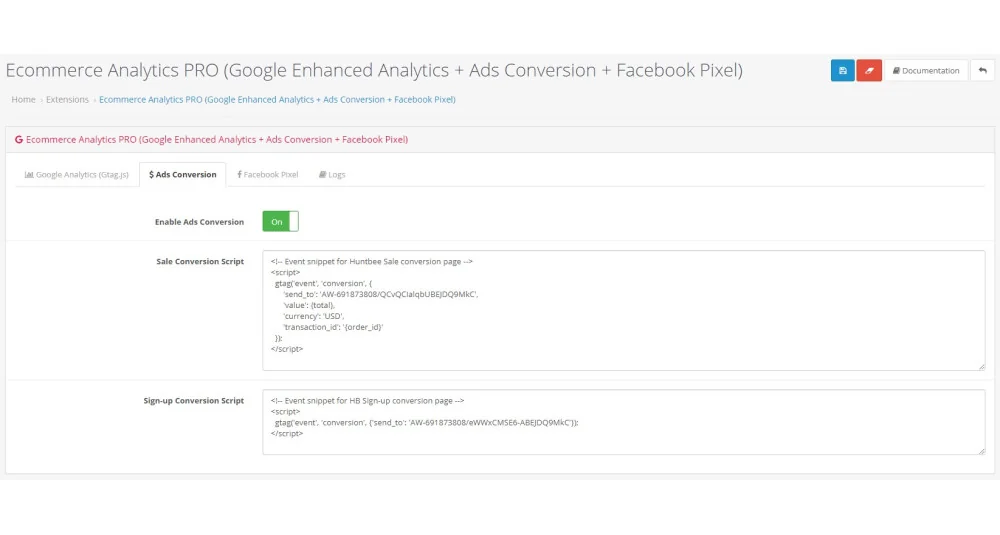Go to the Home breadcrumb link
Viewport: 1000px width, 535px height.
pyautogui.click(x=24, y=99)
